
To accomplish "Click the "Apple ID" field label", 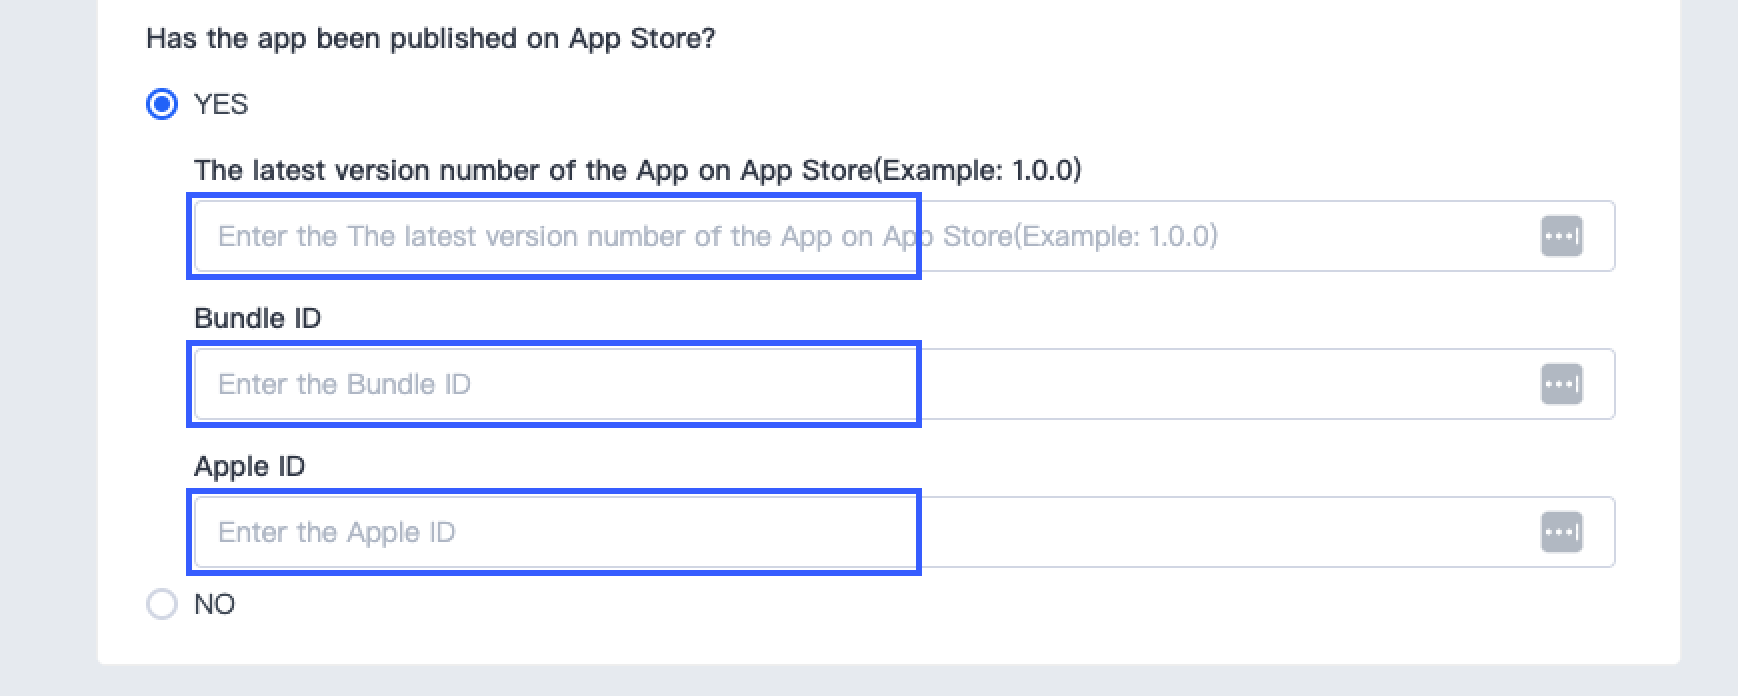I will 249,466.
